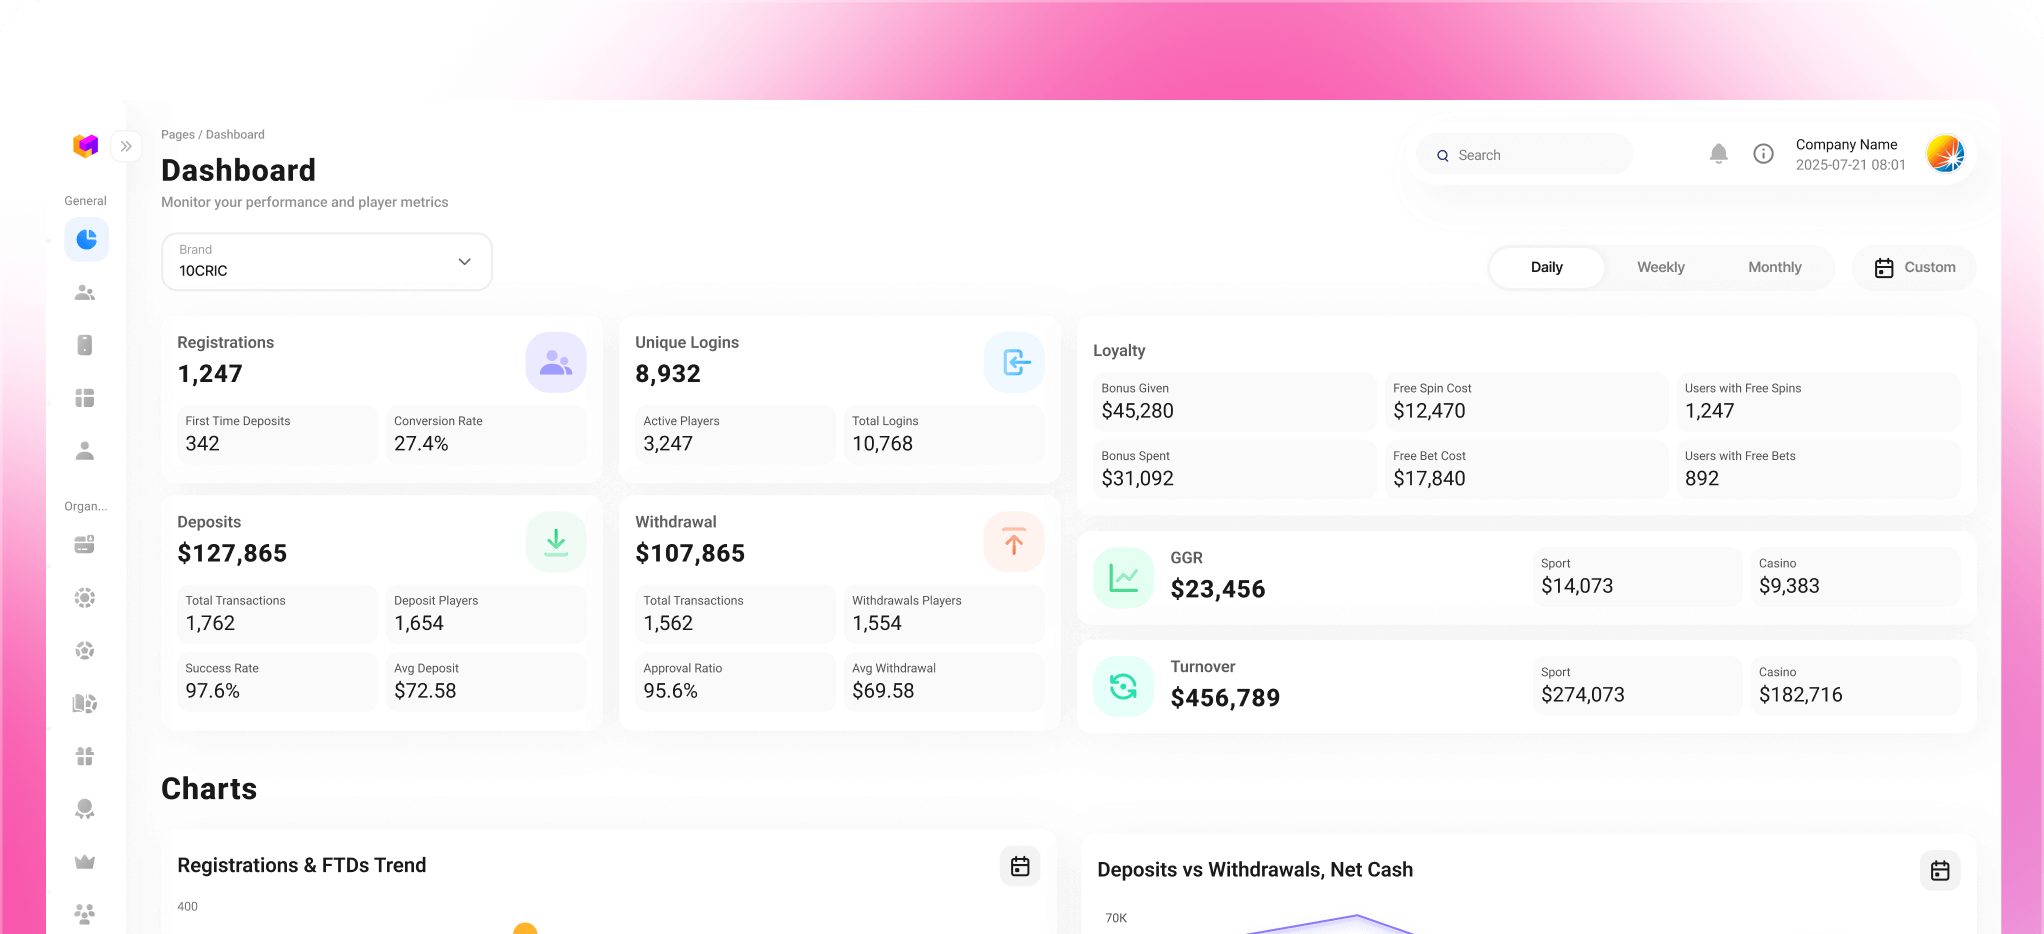Open the Dashboard icon in sidebar
This screenshot has width=2044, height=934.
click(86, 239)
